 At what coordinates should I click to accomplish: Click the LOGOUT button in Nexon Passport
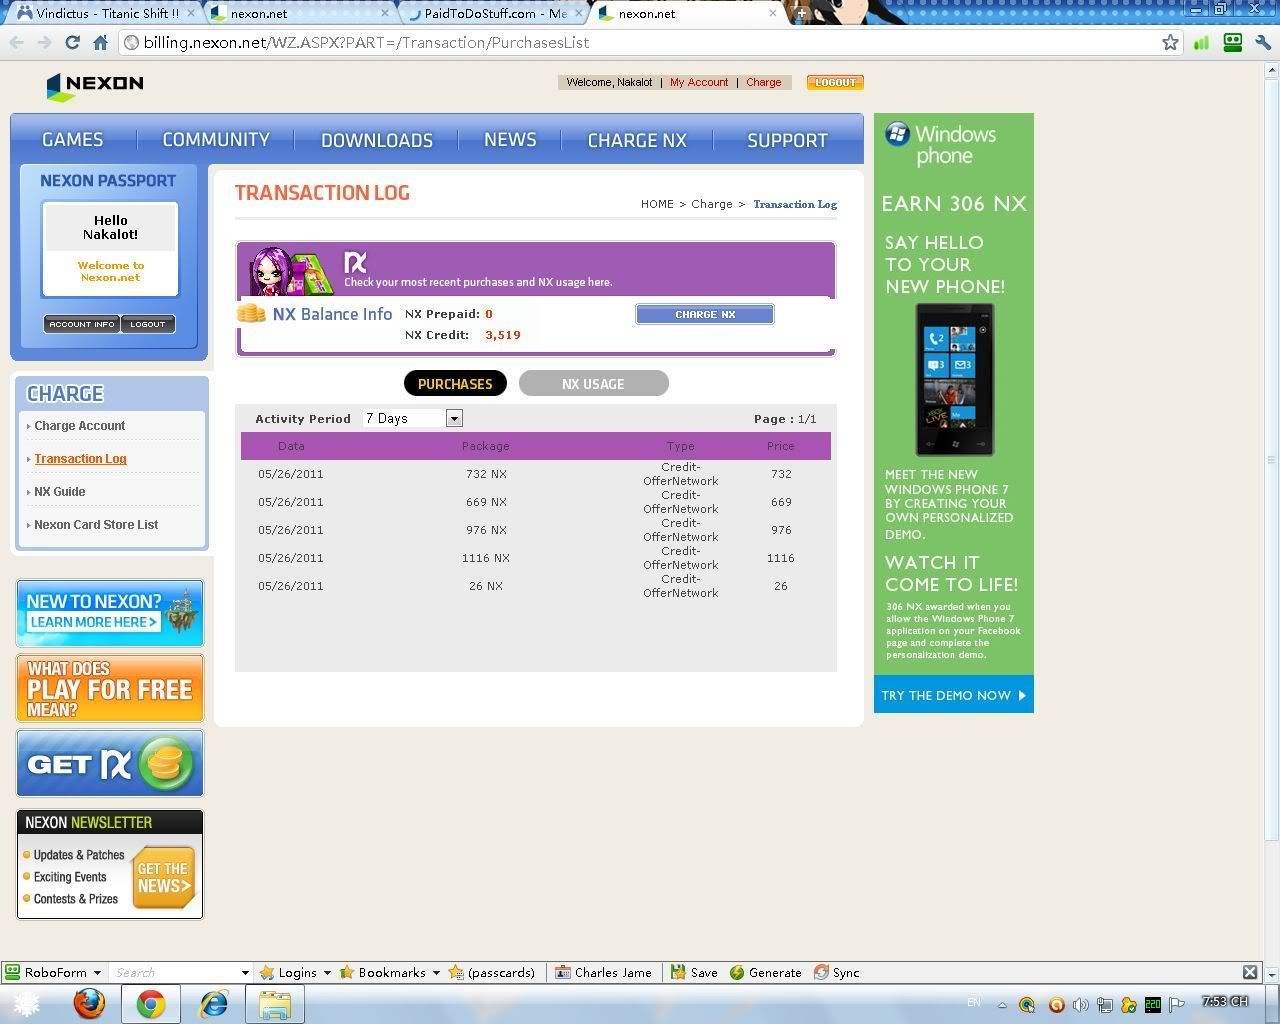click(148, 324)
